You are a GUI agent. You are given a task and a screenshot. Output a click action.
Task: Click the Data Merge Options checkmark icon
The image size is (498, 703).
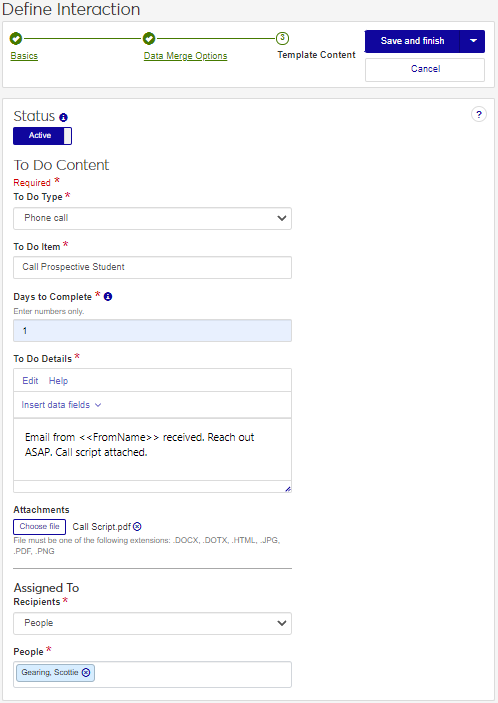point(149,39)
